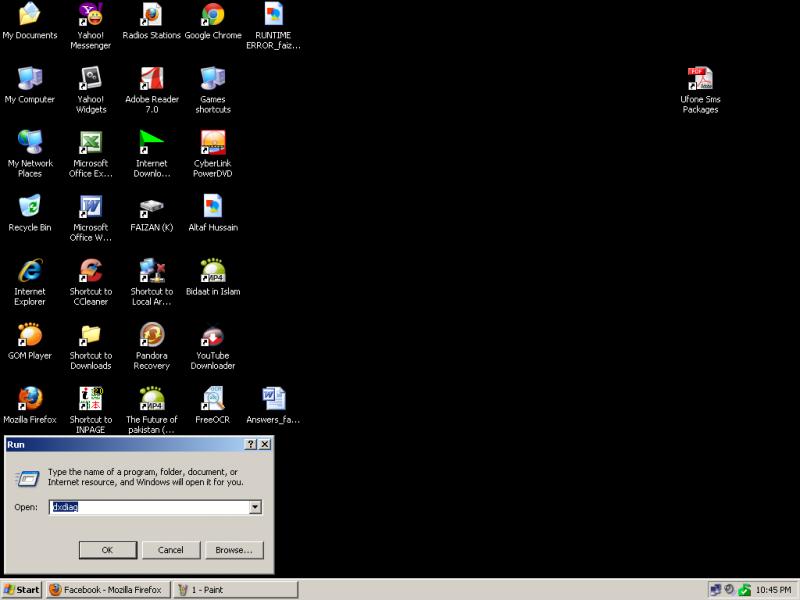Select the Pandora Recovery desktop icon
The image size is (800, 600).
[152, 335]
